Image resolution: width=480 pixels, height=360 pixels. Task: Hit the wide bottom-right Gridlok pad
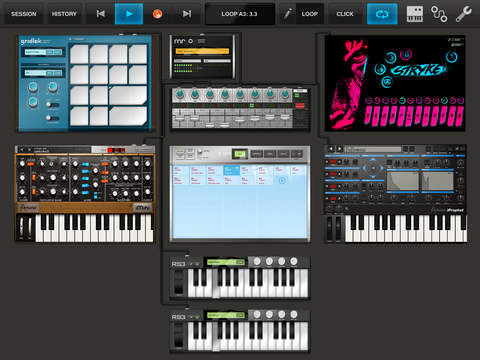[128, 116]
